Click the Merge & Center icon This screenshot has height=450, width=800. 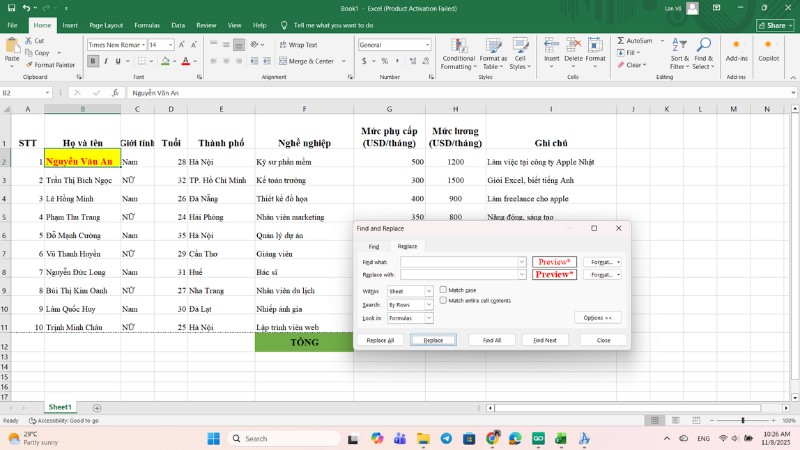tap(282, 61)
